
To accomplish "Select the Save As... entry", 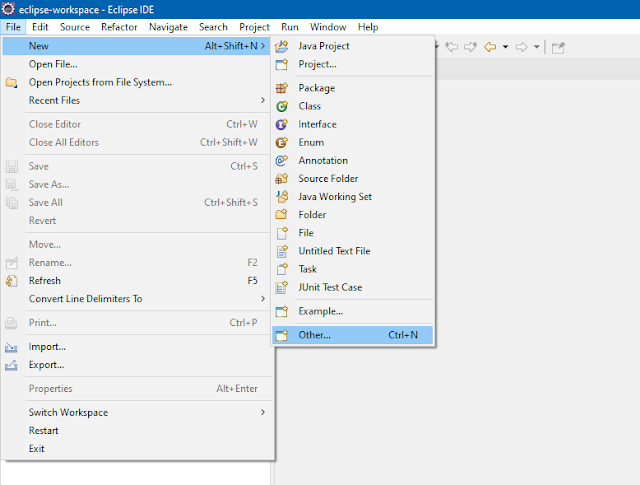I will tap(137, 185).
